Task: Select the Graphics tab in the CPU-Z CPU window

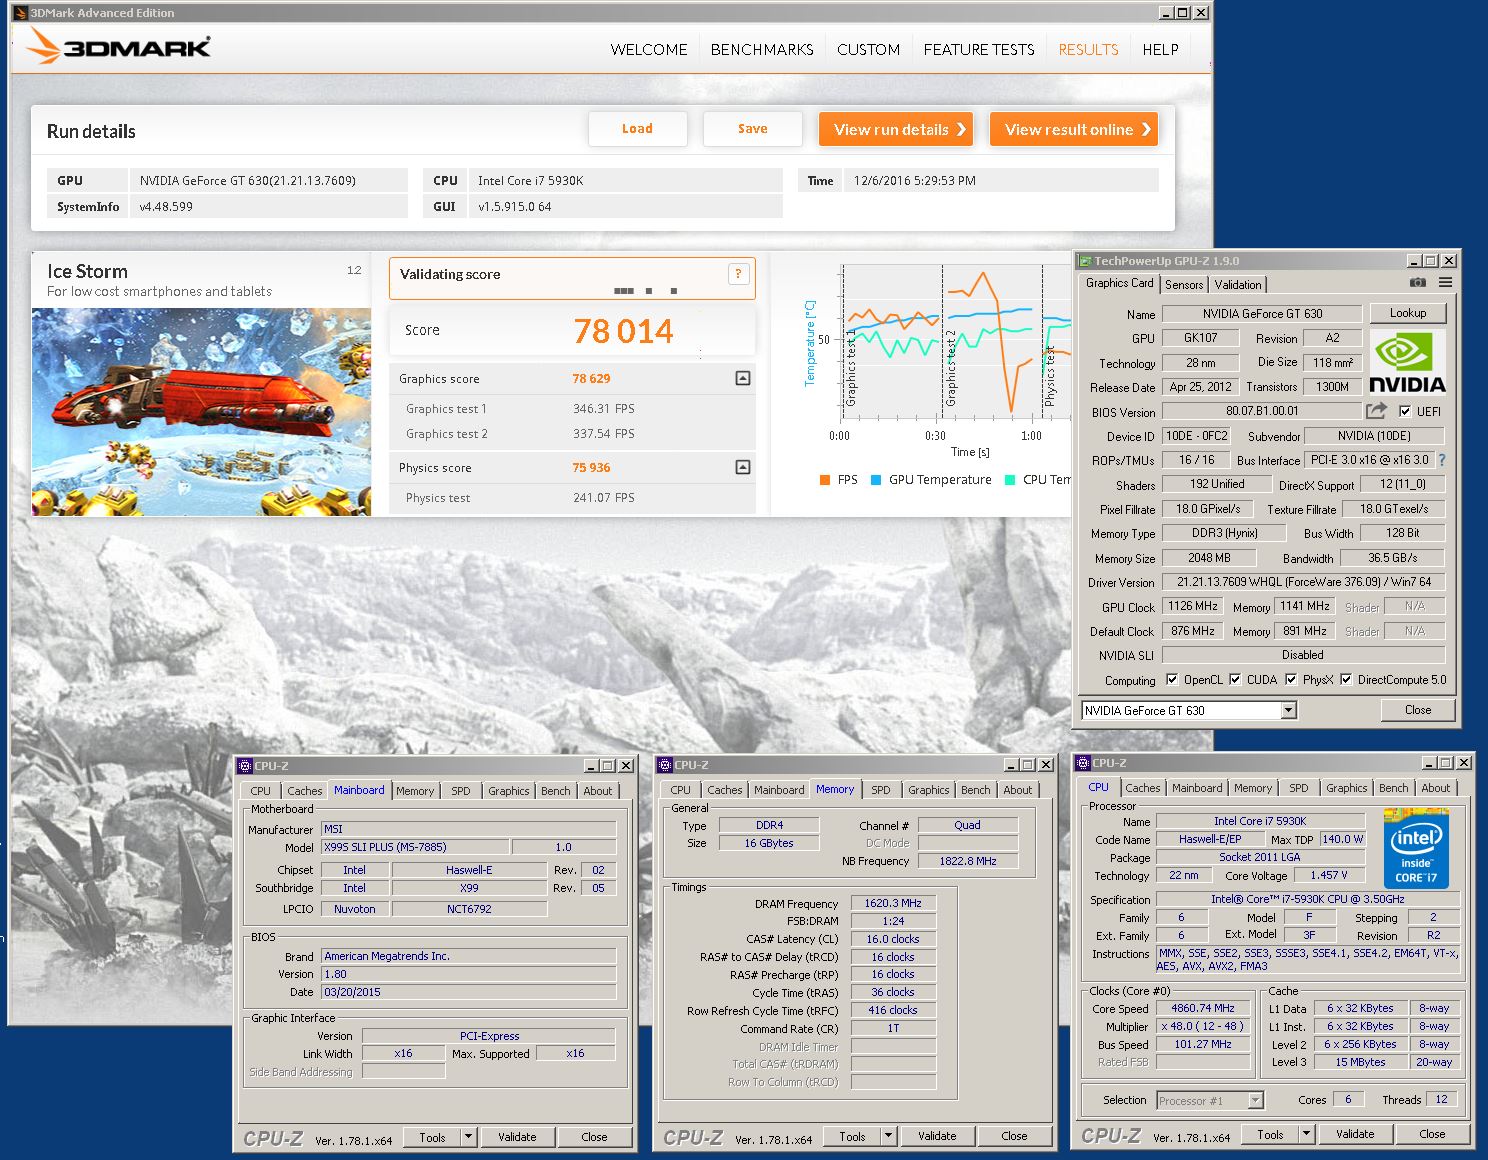Action: pyautogui.click(x=1346, y=788)
